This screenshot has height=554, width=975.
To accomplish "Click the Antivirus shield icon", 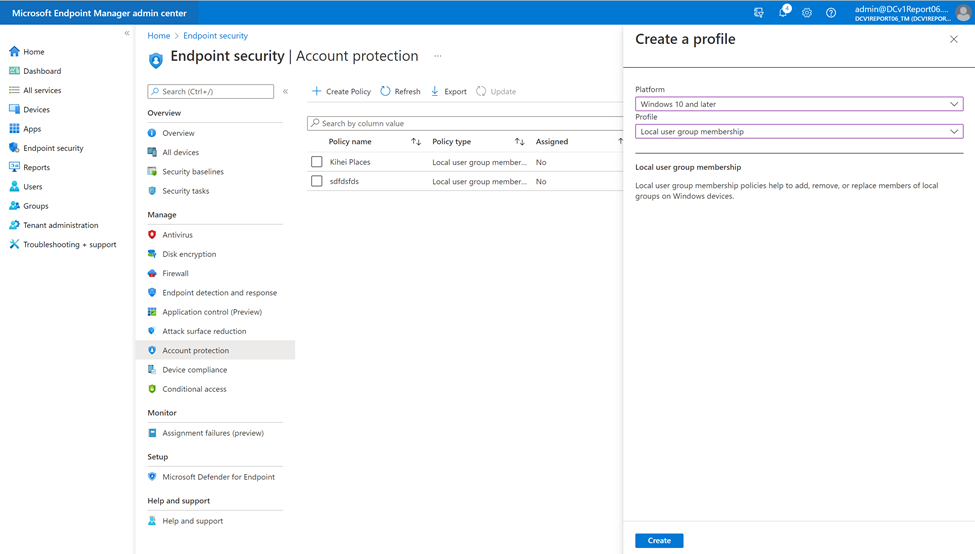I will click(152, 235).
